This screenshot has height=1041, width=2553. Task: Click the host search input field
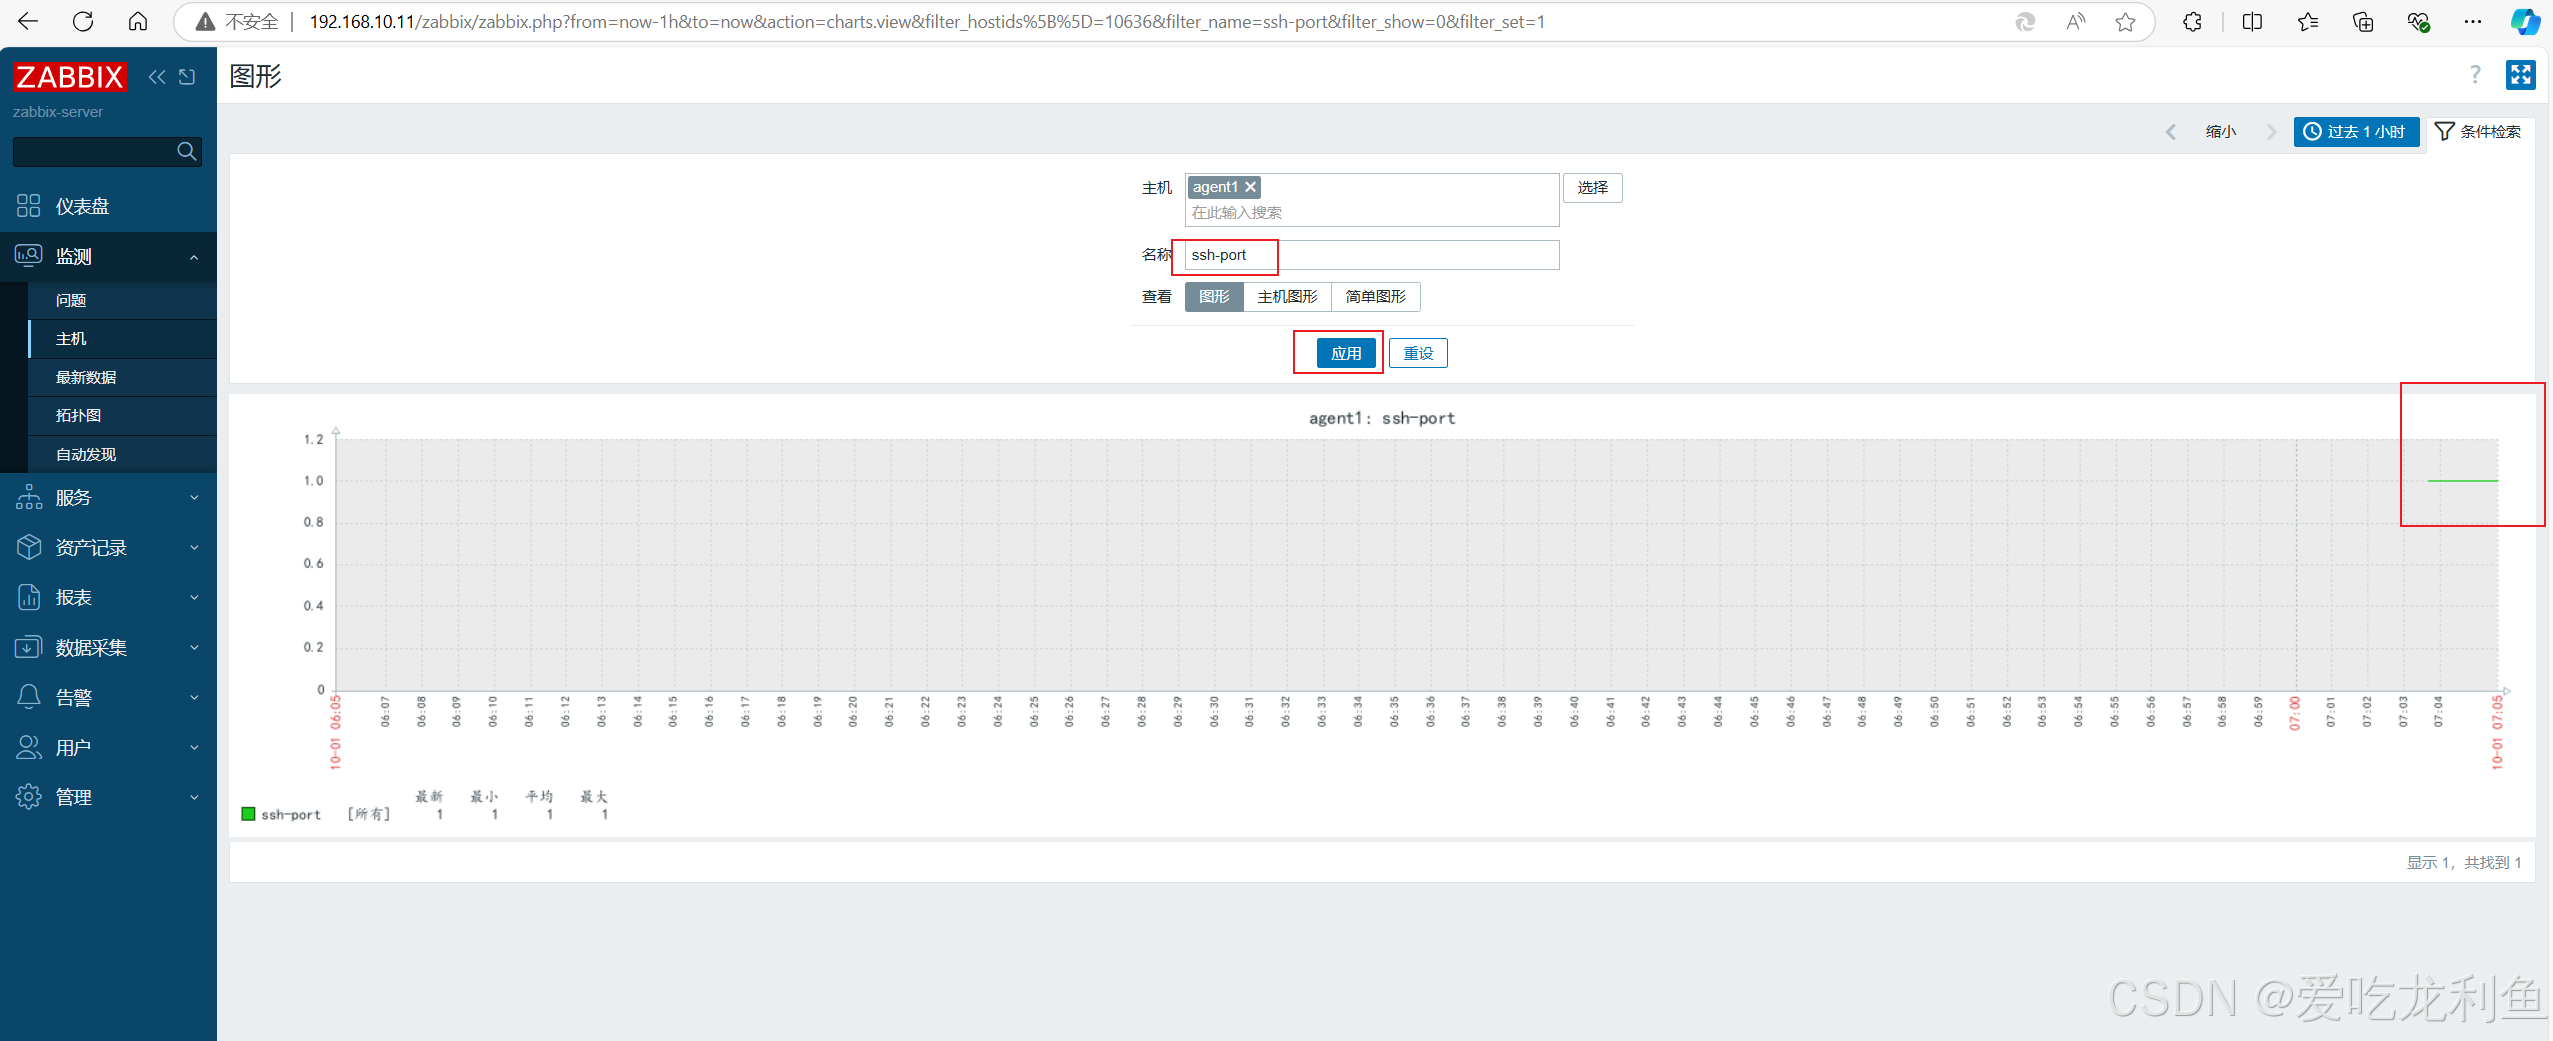tap(1372, 213)
